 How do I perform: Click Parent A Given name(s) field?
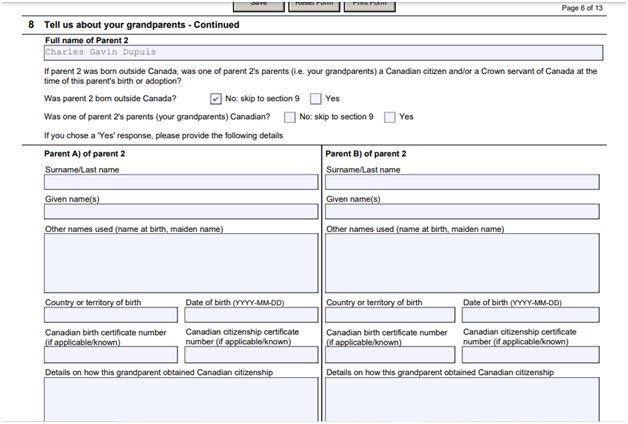click(x=181, y=212)
